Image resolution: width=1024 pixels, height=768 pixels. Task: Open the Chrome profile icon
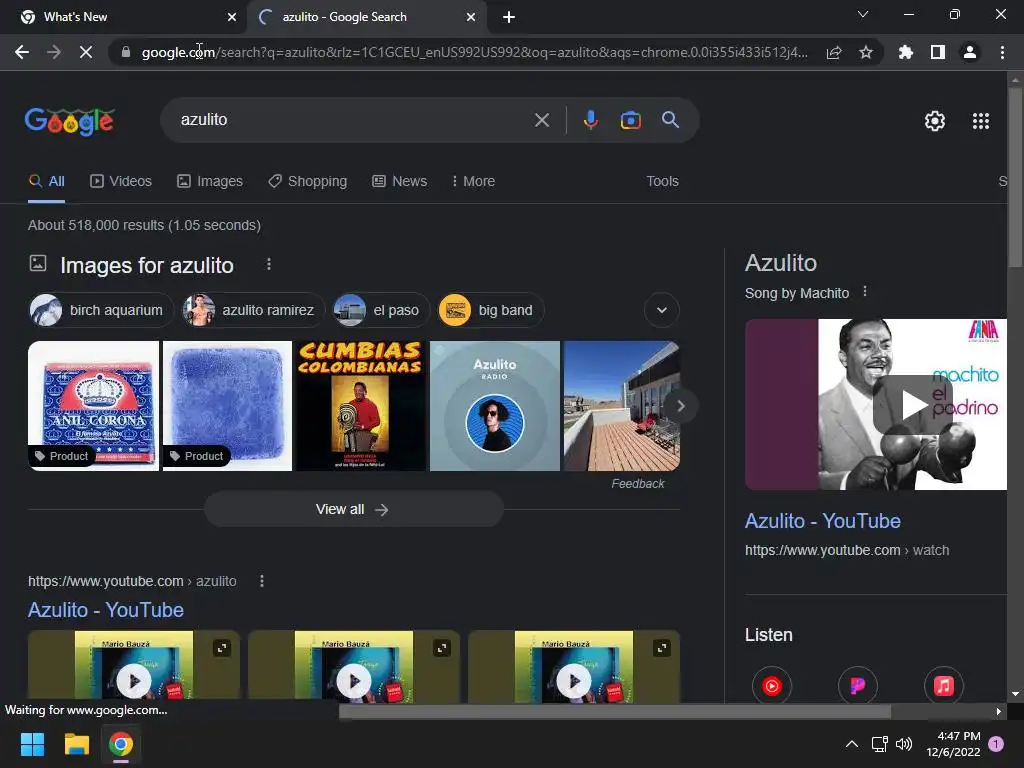(x=970, y=52)
